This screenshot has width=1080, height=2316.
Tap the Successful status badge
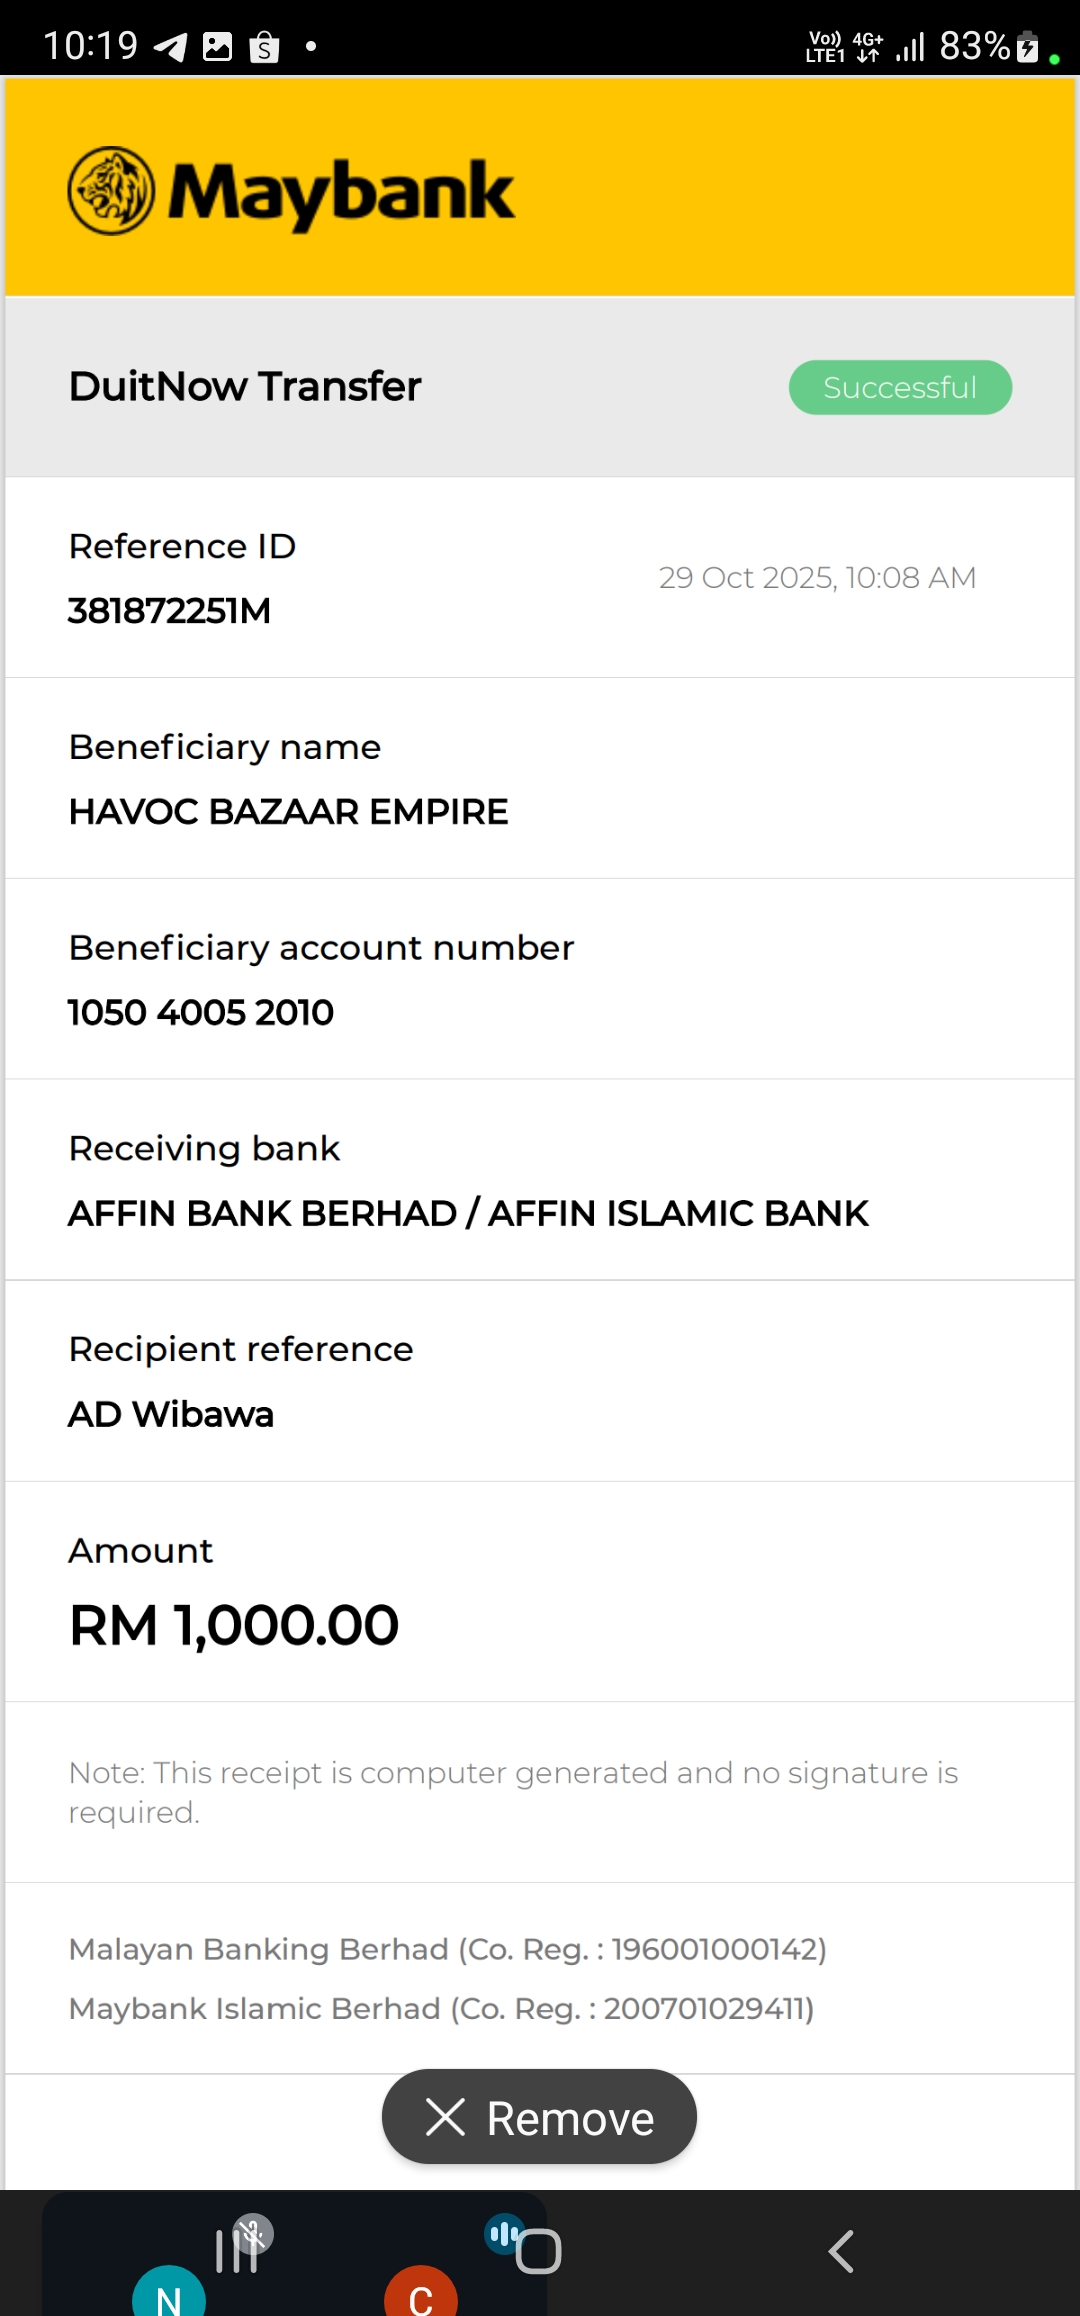(900, 387)
